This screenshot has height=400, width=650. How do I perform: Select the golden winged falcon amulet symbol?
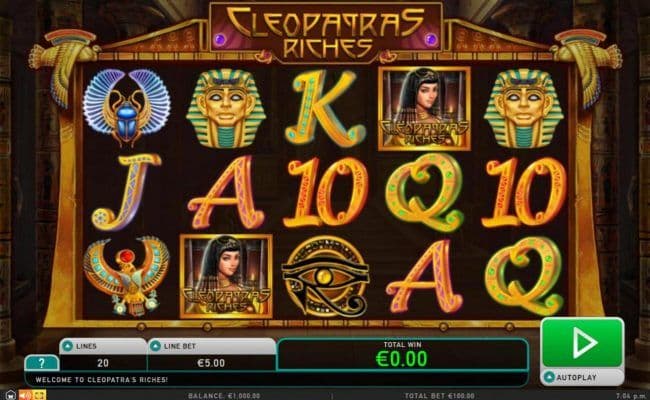(126, 276)
